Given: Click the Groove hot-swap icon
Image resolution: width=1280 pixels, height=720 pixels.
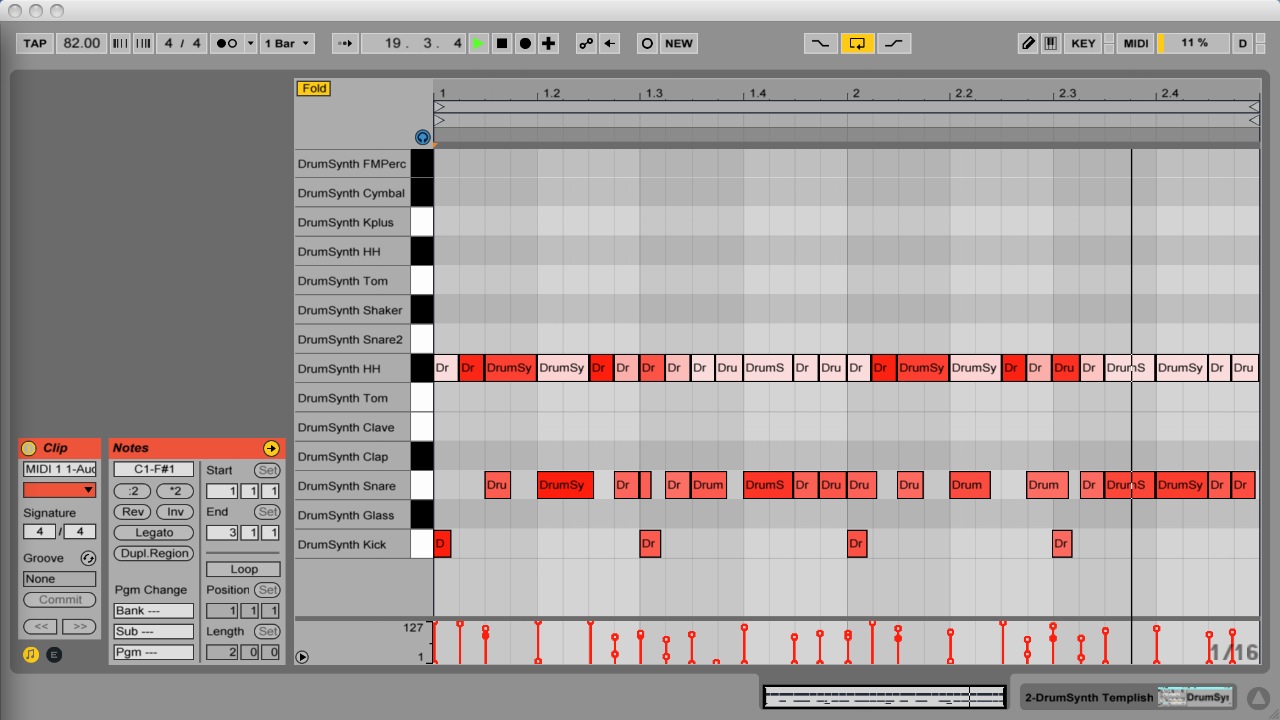Looking at the screenshot, I should (88, 558).
